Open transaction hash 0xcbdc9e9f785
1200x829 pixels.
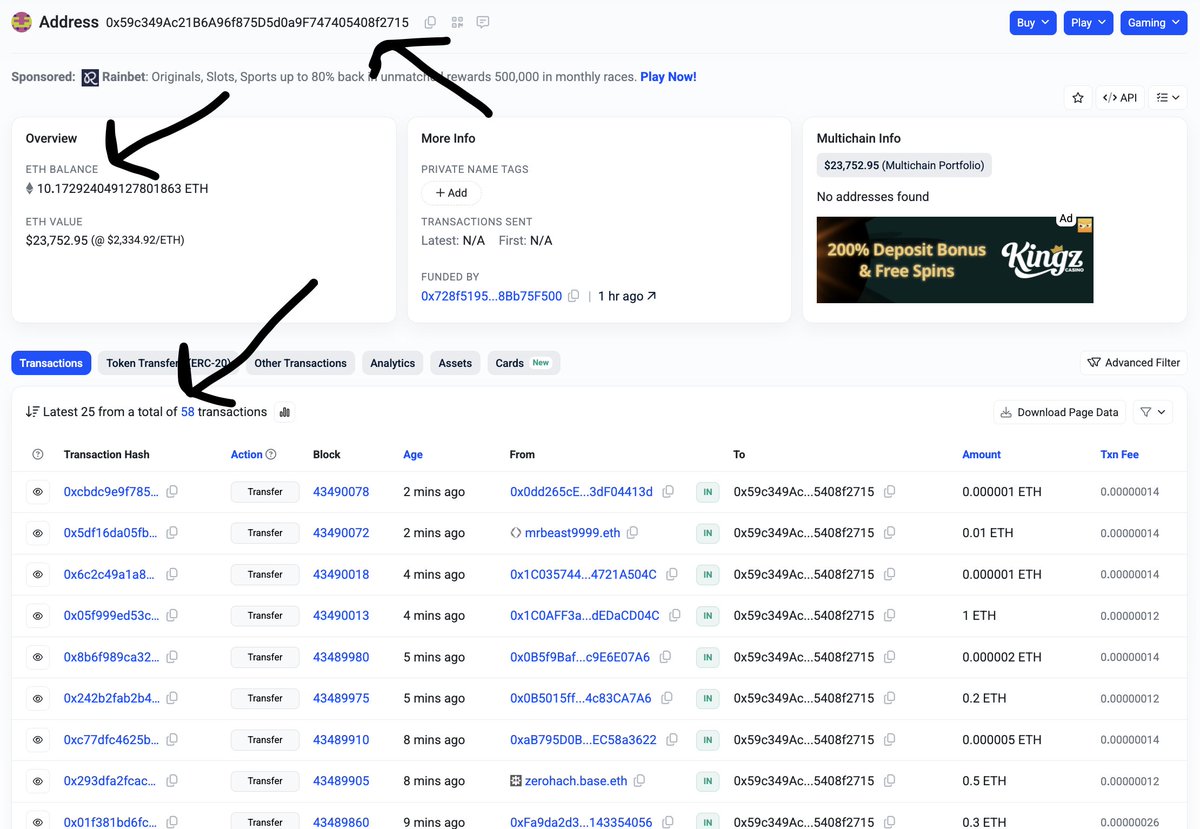[111, 492]
